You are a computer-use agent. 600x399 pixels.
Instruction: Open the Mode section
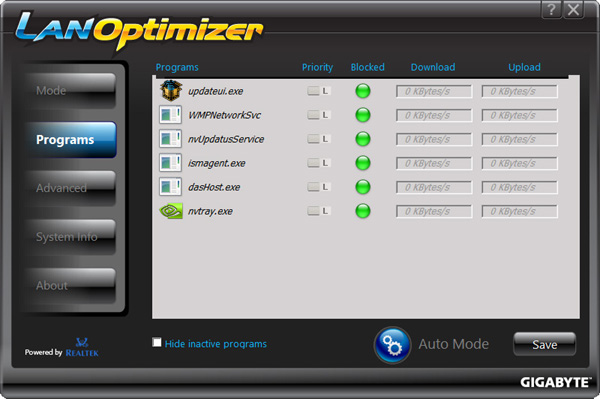[x=71, y=91]
